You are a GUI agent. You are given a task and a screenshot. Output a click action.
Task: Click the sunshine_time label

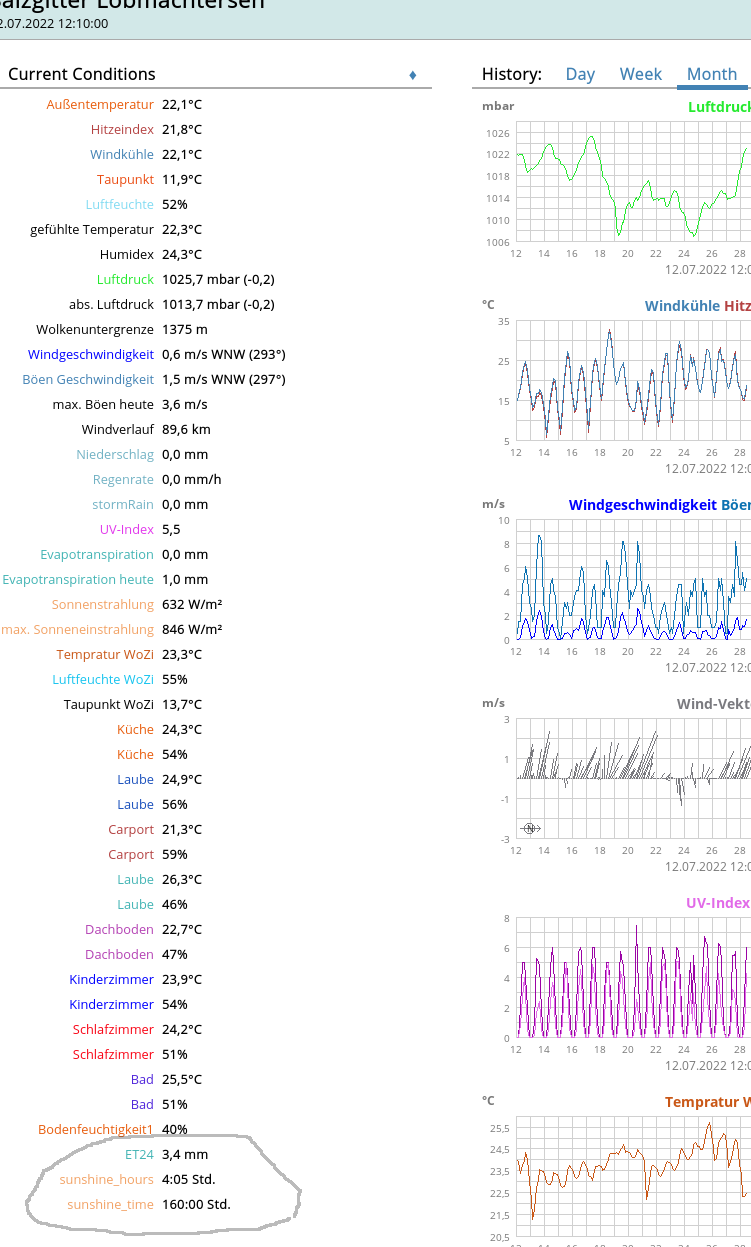click(x=111, y=1204)
